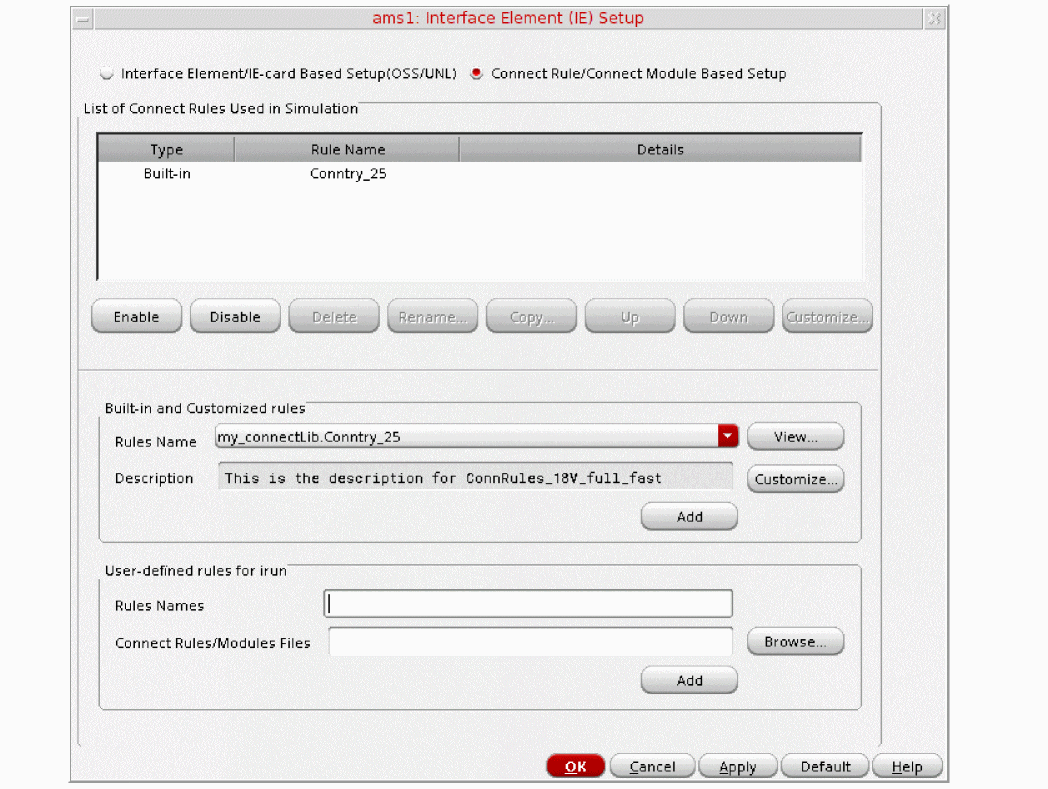Focus the Rules Names input field

[528, 604]
